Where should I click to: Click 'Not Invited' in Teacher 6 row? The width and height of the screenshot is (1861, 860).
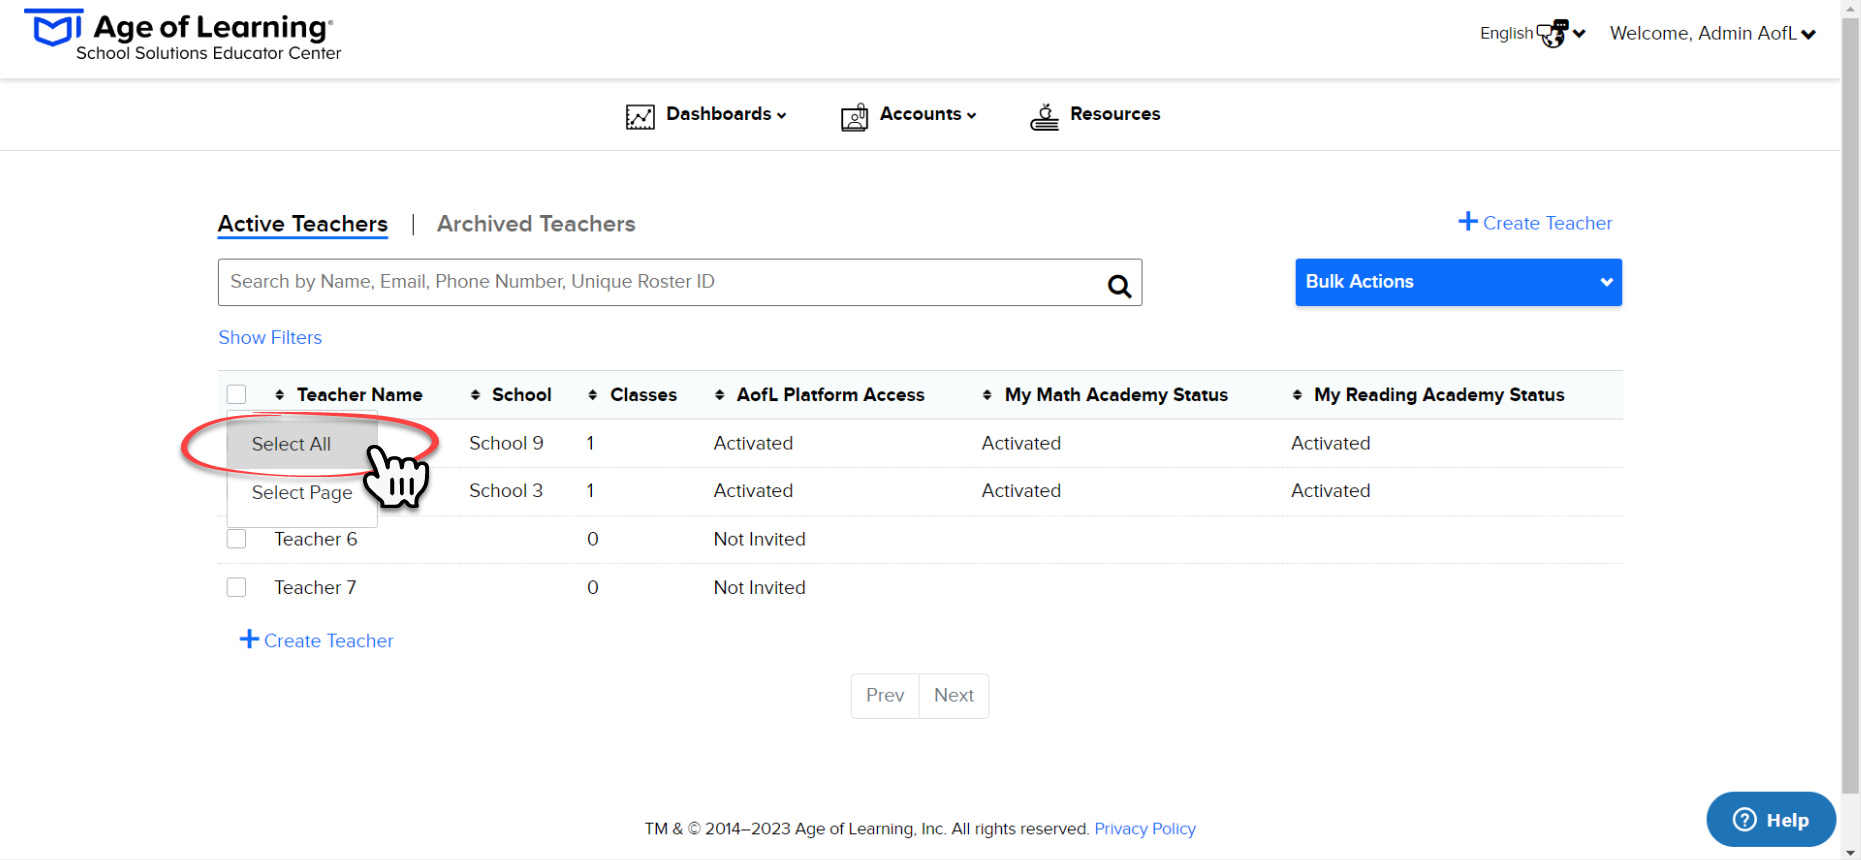click(759, 540)
